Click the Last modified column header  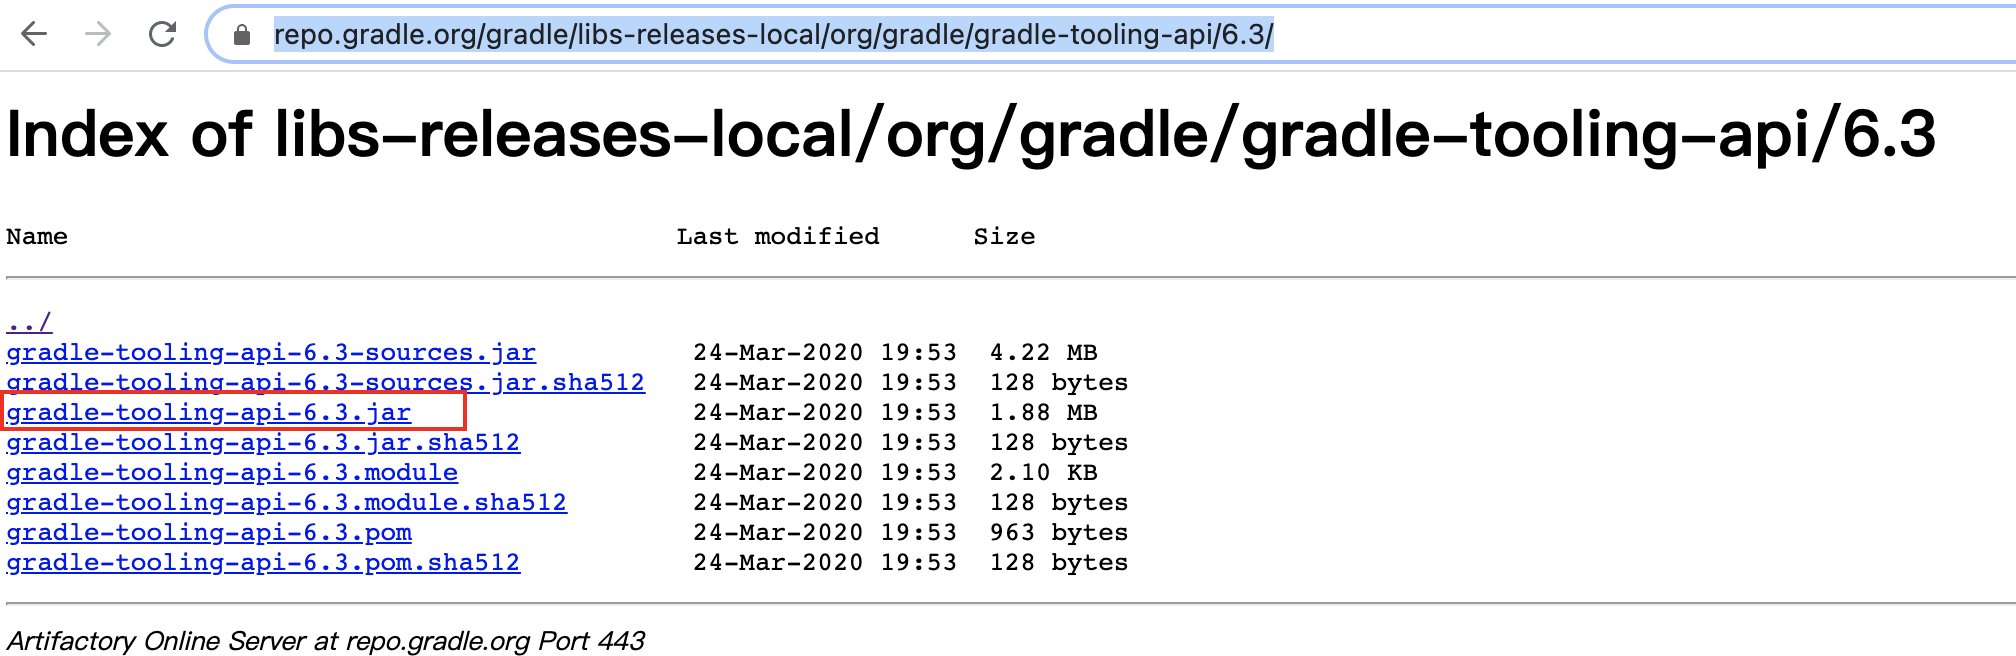point(779,236)
